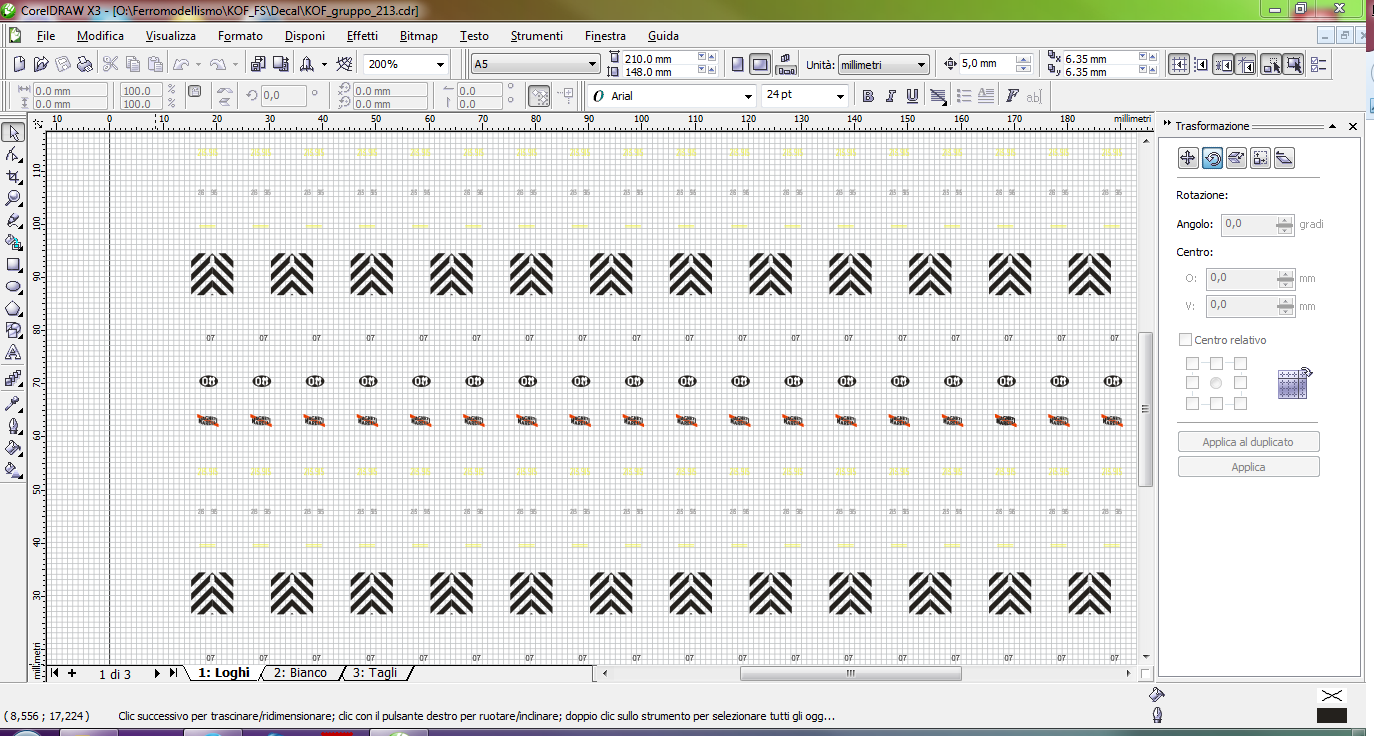Switch to page tab 3: Tagli
The height and width of the screenshot is (736, 1374).
coord(374,673)
